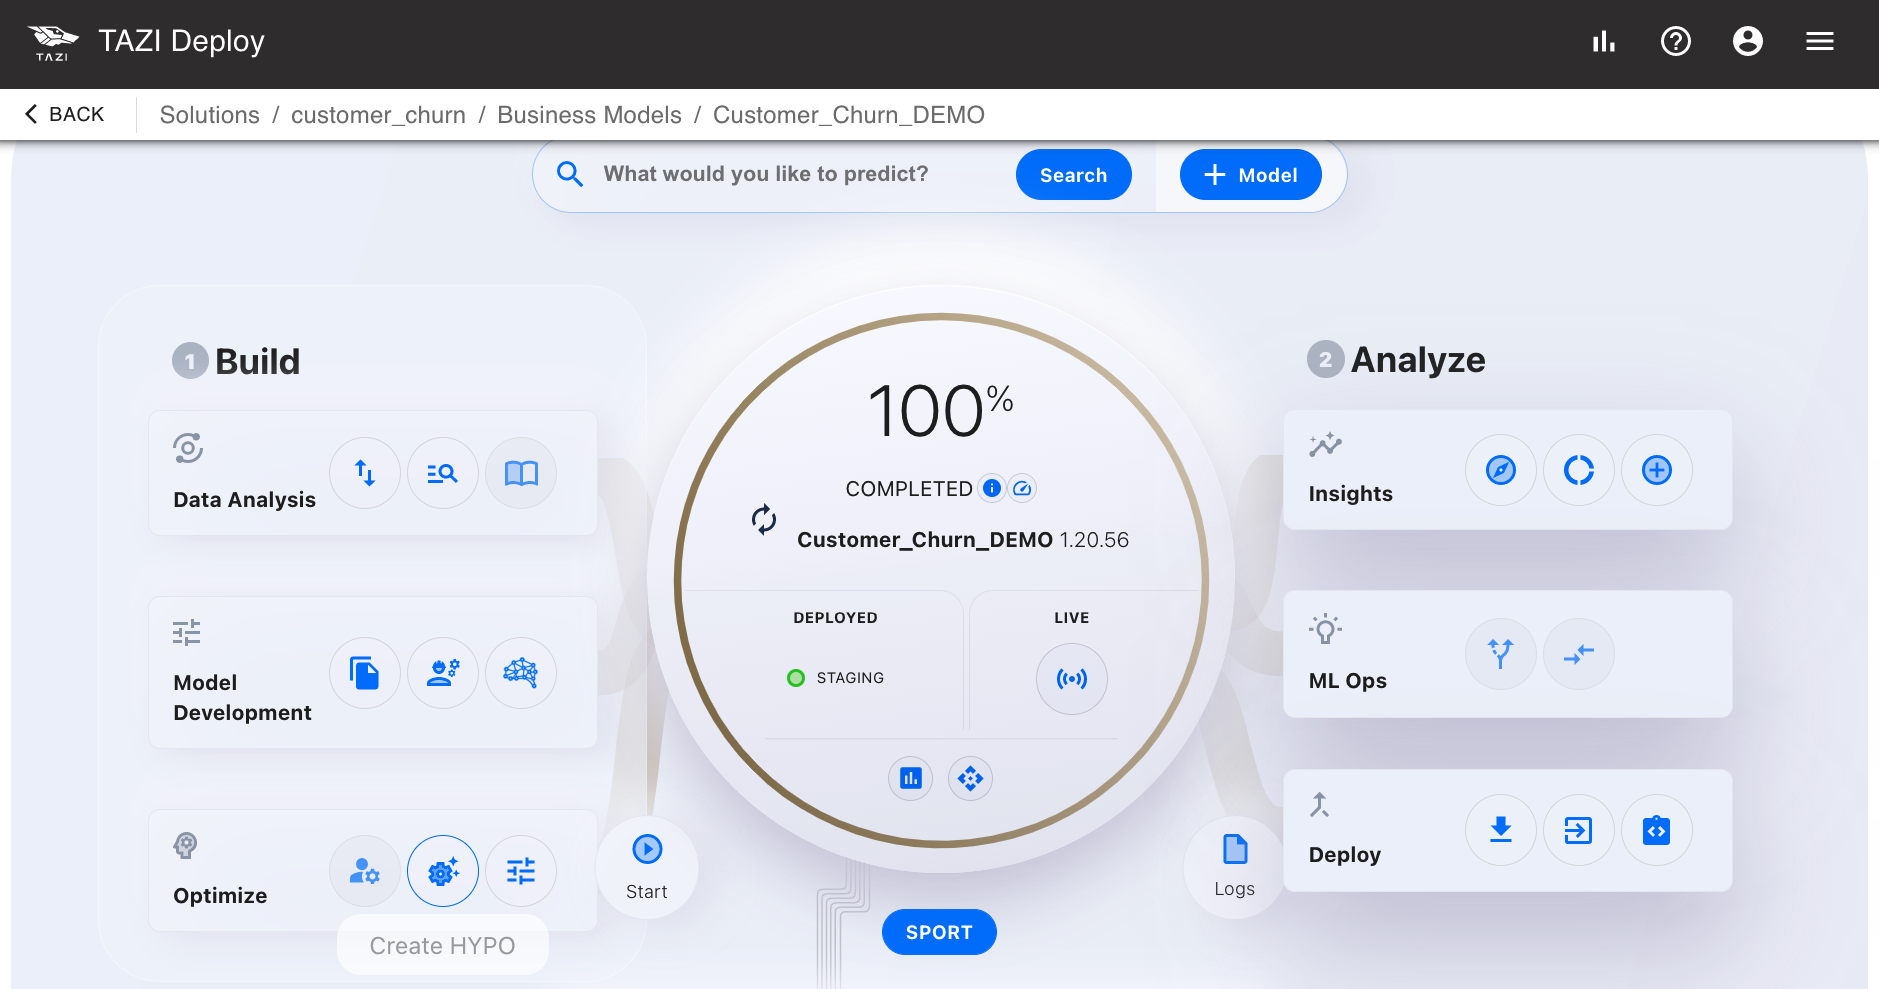The image size is (1879, 989).
Task: Click Optimize user-settings icon
Action: [365, 871]
